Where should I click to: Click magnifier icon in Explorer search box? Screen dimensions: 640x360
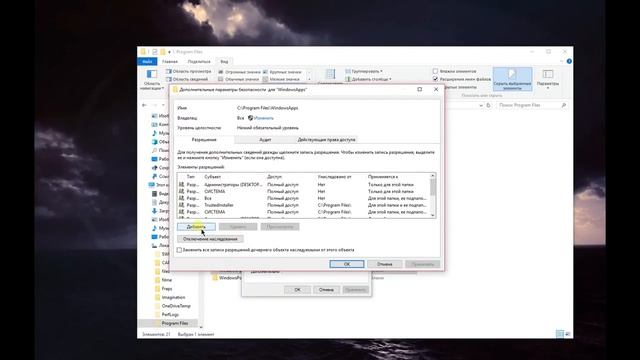click(x=564, y=105)
